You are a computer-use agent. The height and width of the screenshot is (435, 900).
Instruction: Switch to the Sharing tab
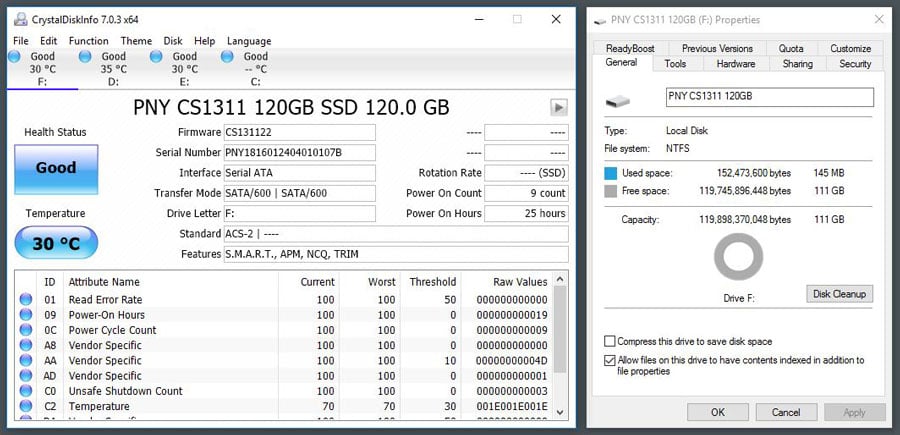797,64
